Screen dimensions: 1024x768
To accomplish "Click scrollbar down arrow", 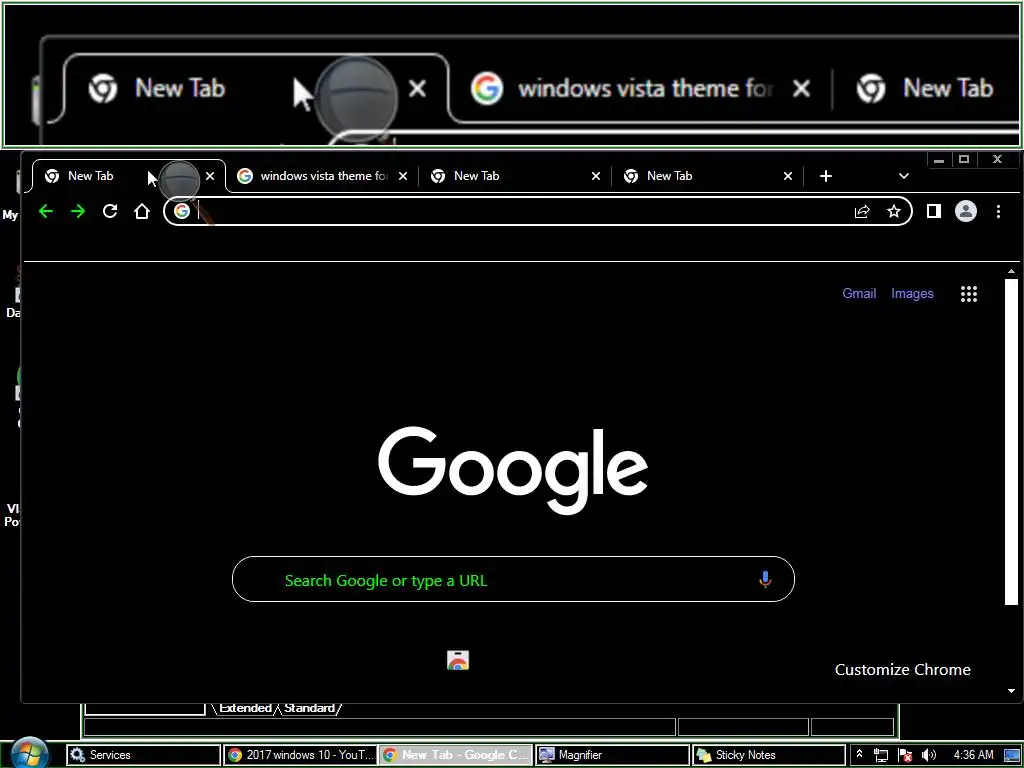I will (x=1011, y=690).
